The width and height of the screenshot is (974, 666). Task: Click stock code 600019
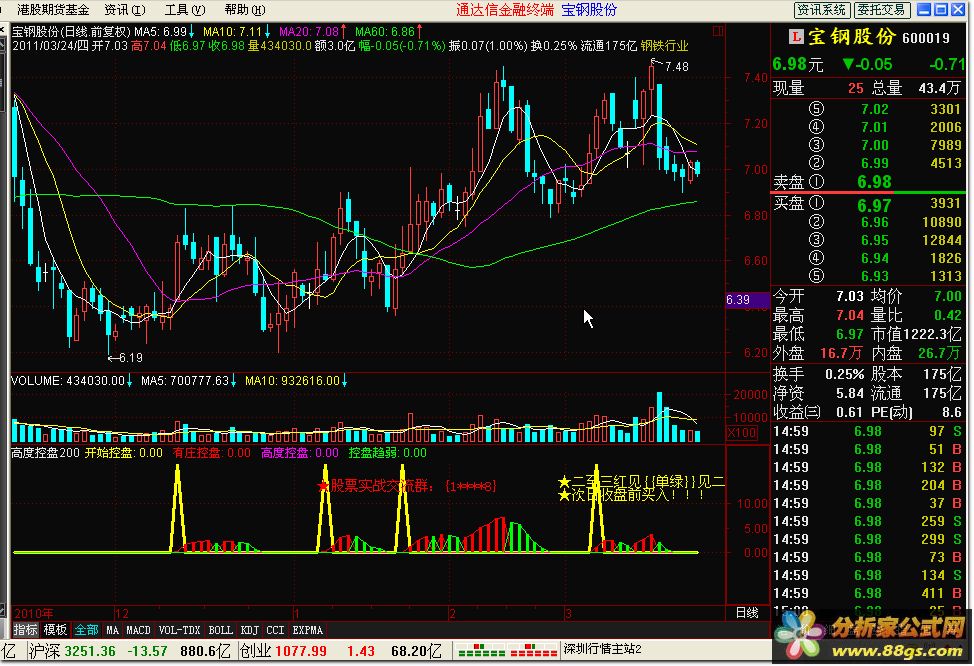(926, 38)
